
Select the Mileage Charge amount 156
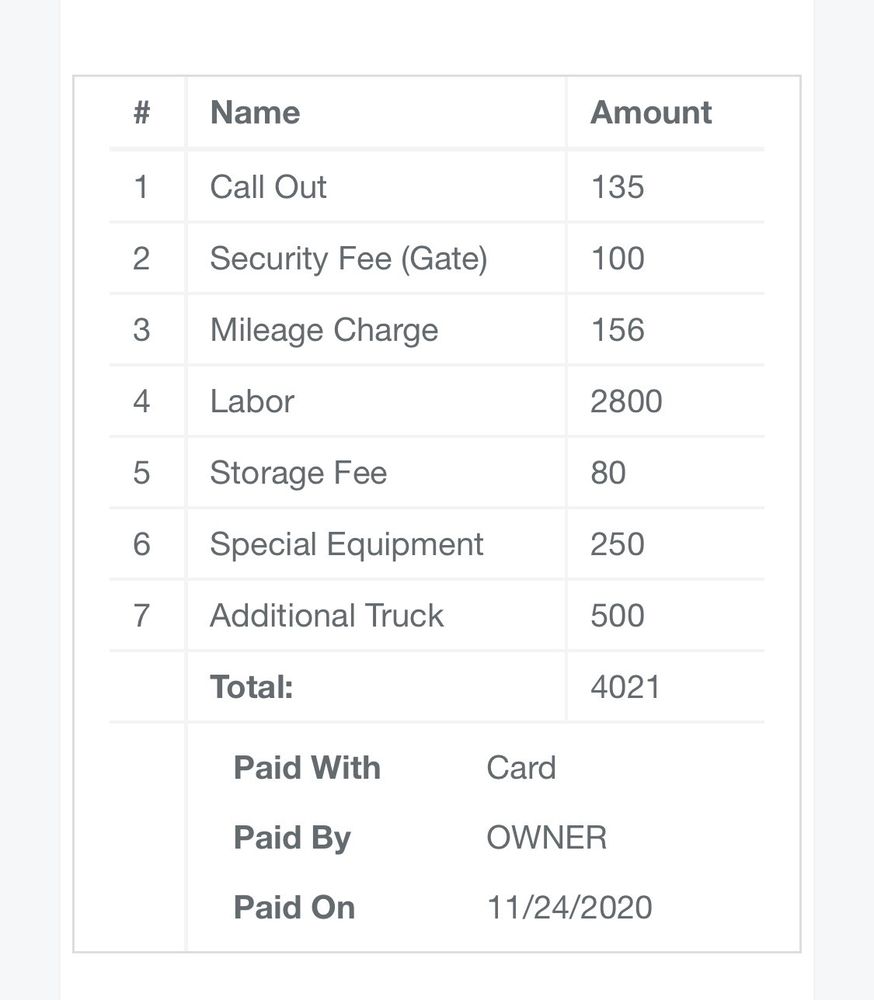(x=617, y=330)
